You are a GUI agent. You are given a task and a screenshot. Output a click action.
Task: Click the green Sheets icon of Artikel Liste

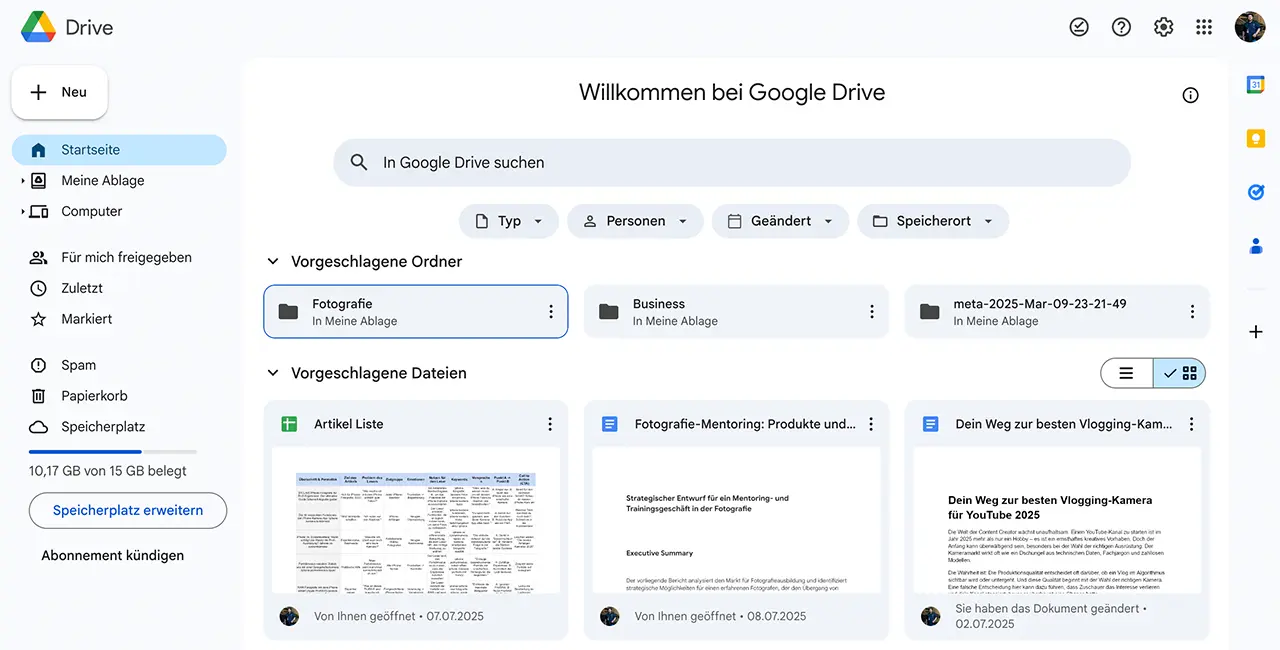(x=289, y=424)
